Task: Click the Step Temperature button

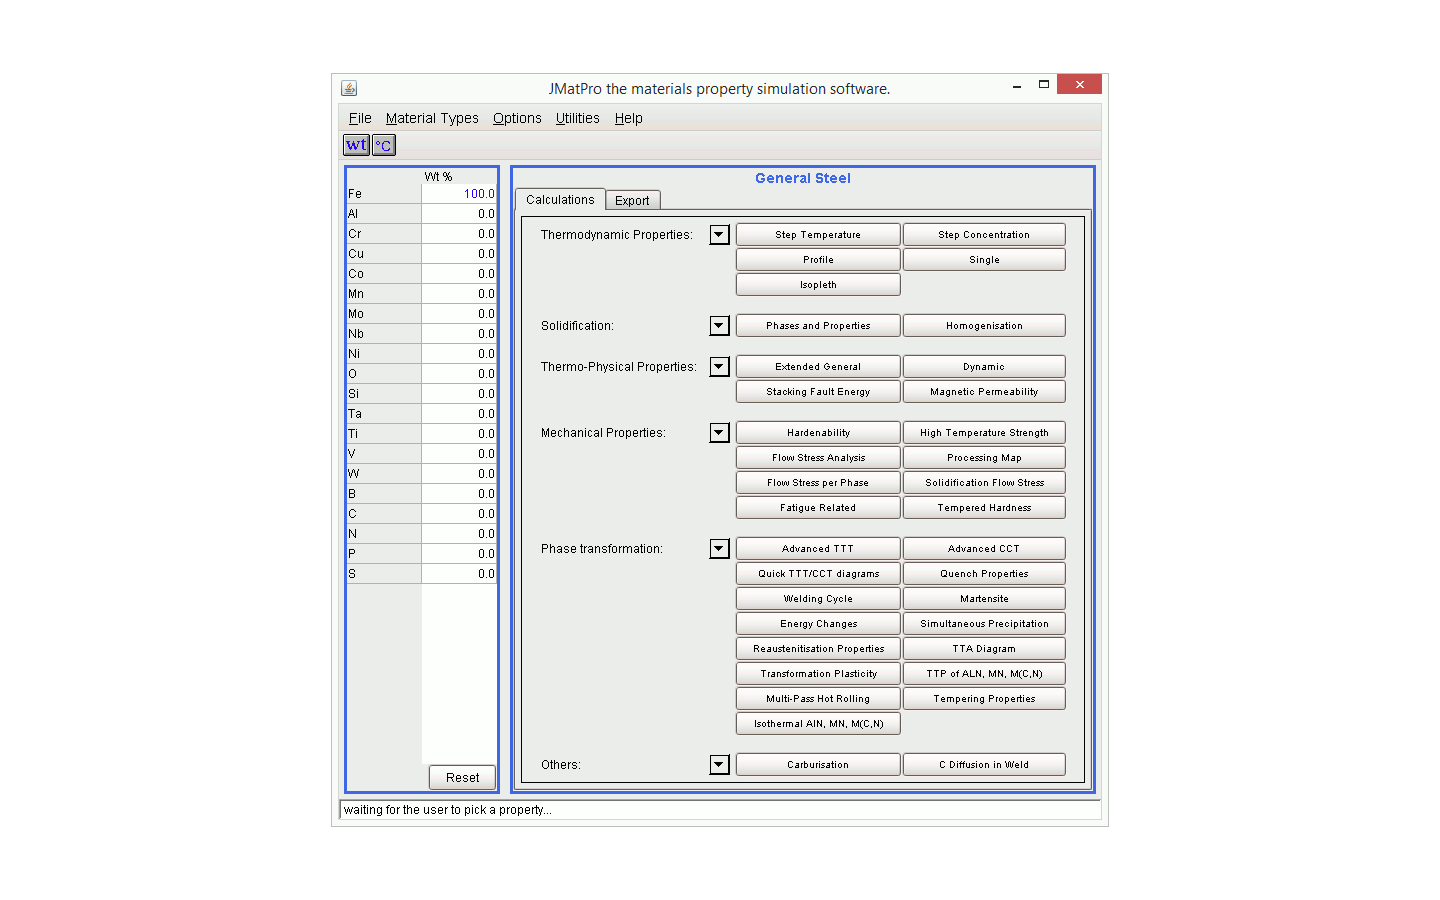Action: pyautogui.click(x=818, y=235)
